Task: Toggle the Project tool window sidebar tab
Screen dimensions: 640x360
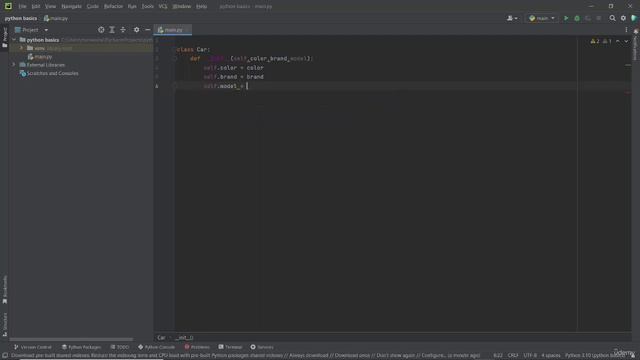Action: pyautogui.click(x=4, y=37)
